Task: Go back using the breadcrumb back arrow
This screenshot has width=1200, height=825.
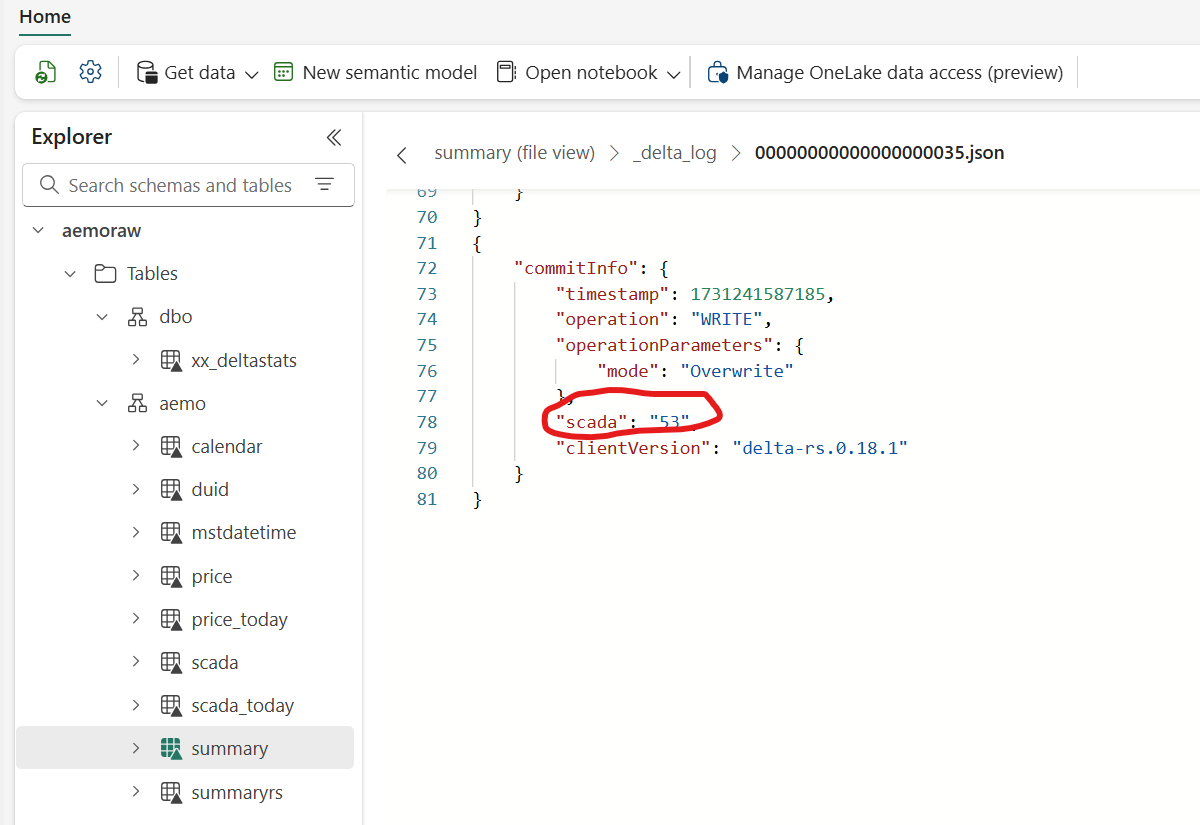Action: (402, 154)
